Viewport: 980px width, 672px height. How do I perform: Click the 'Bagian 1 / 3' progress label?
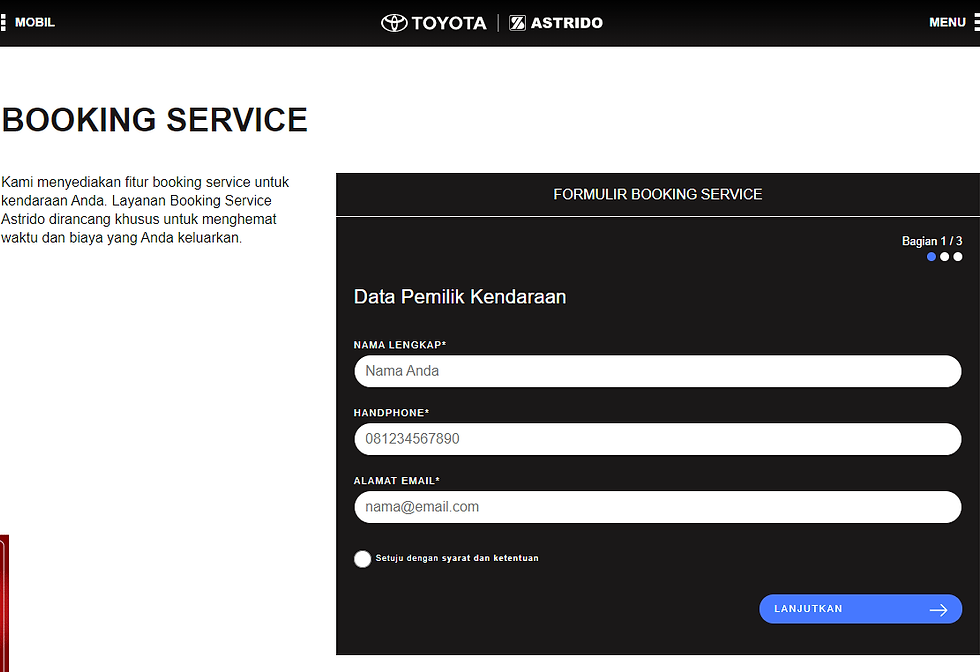(932, 241)
